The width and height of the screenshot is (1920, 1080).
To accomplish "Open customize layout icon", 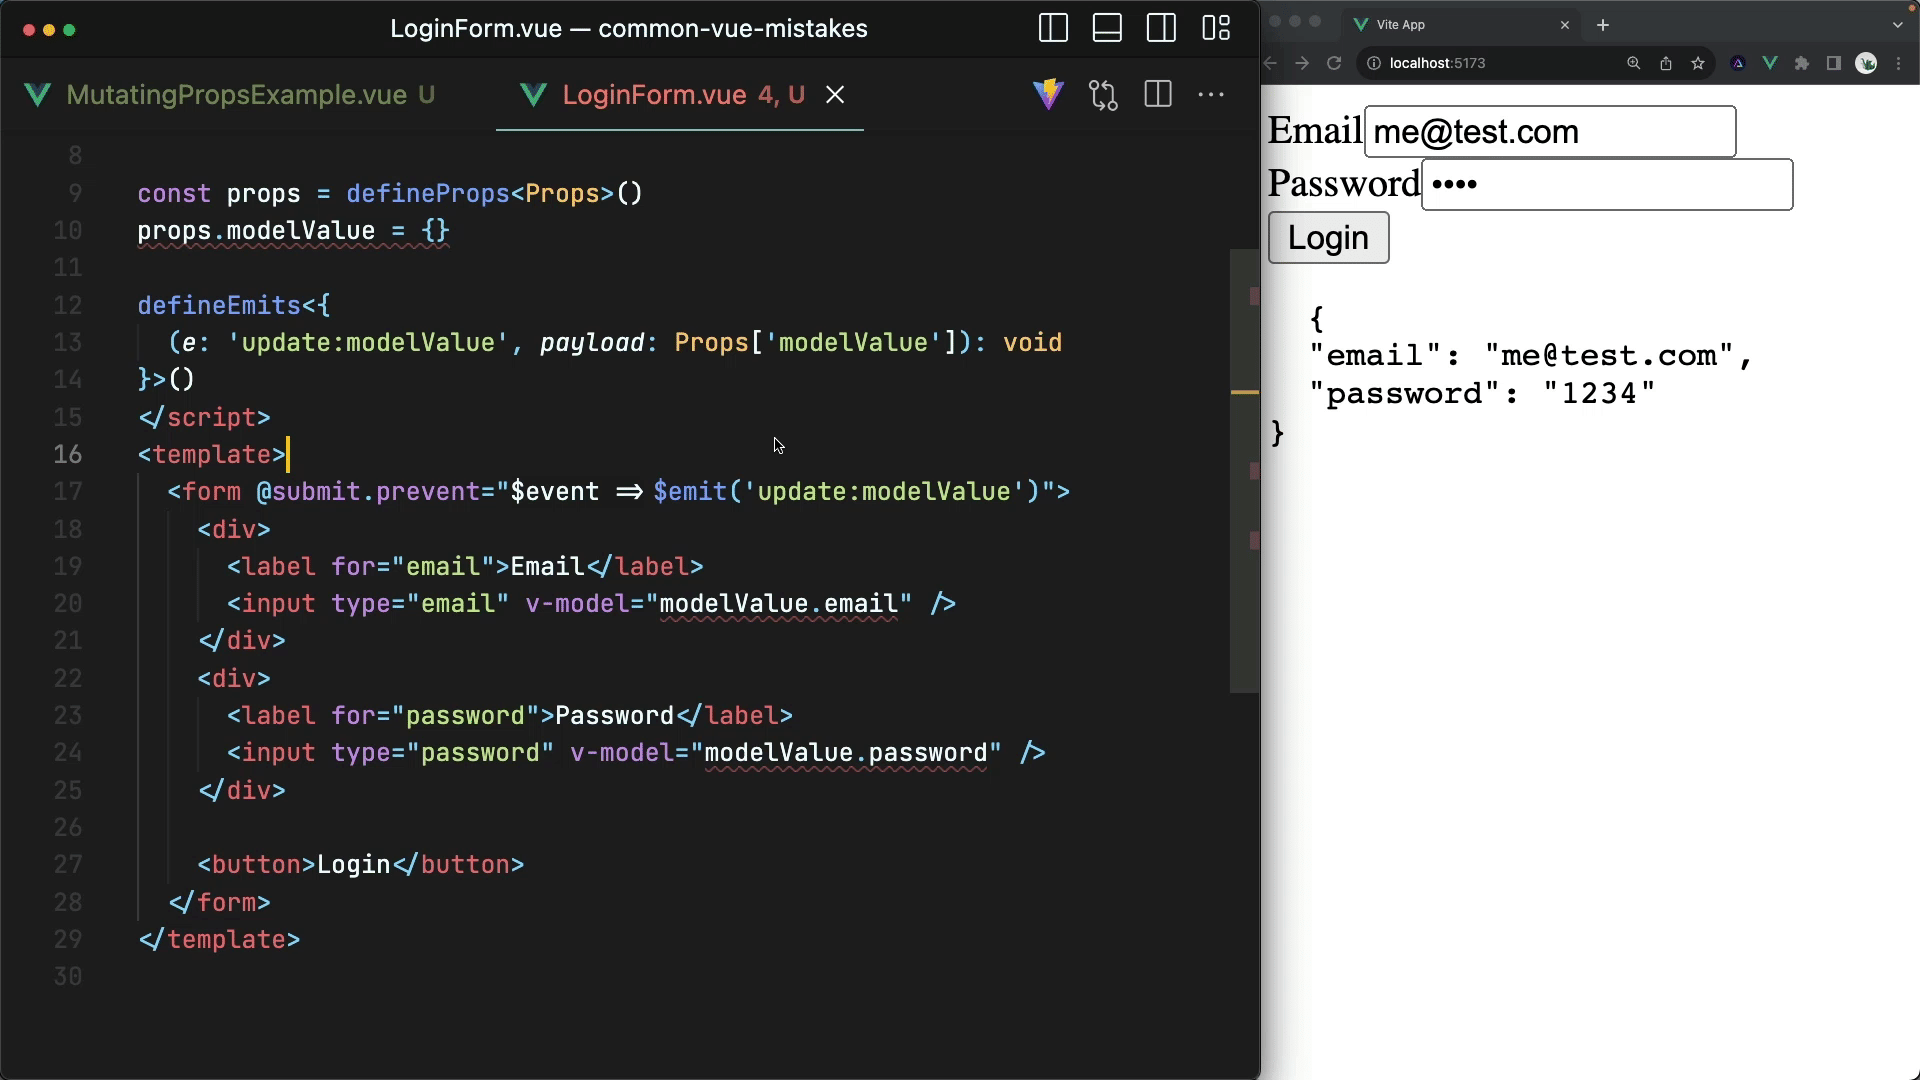I will (x=1216, y=28).
